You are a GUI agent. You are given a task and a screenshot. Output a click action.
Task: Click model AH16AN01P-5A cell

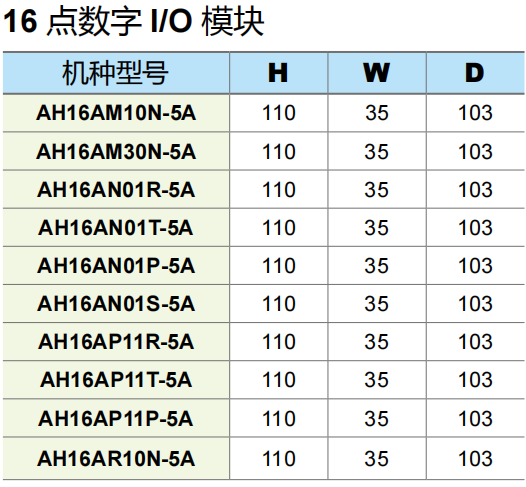click(x=116, y=266)
